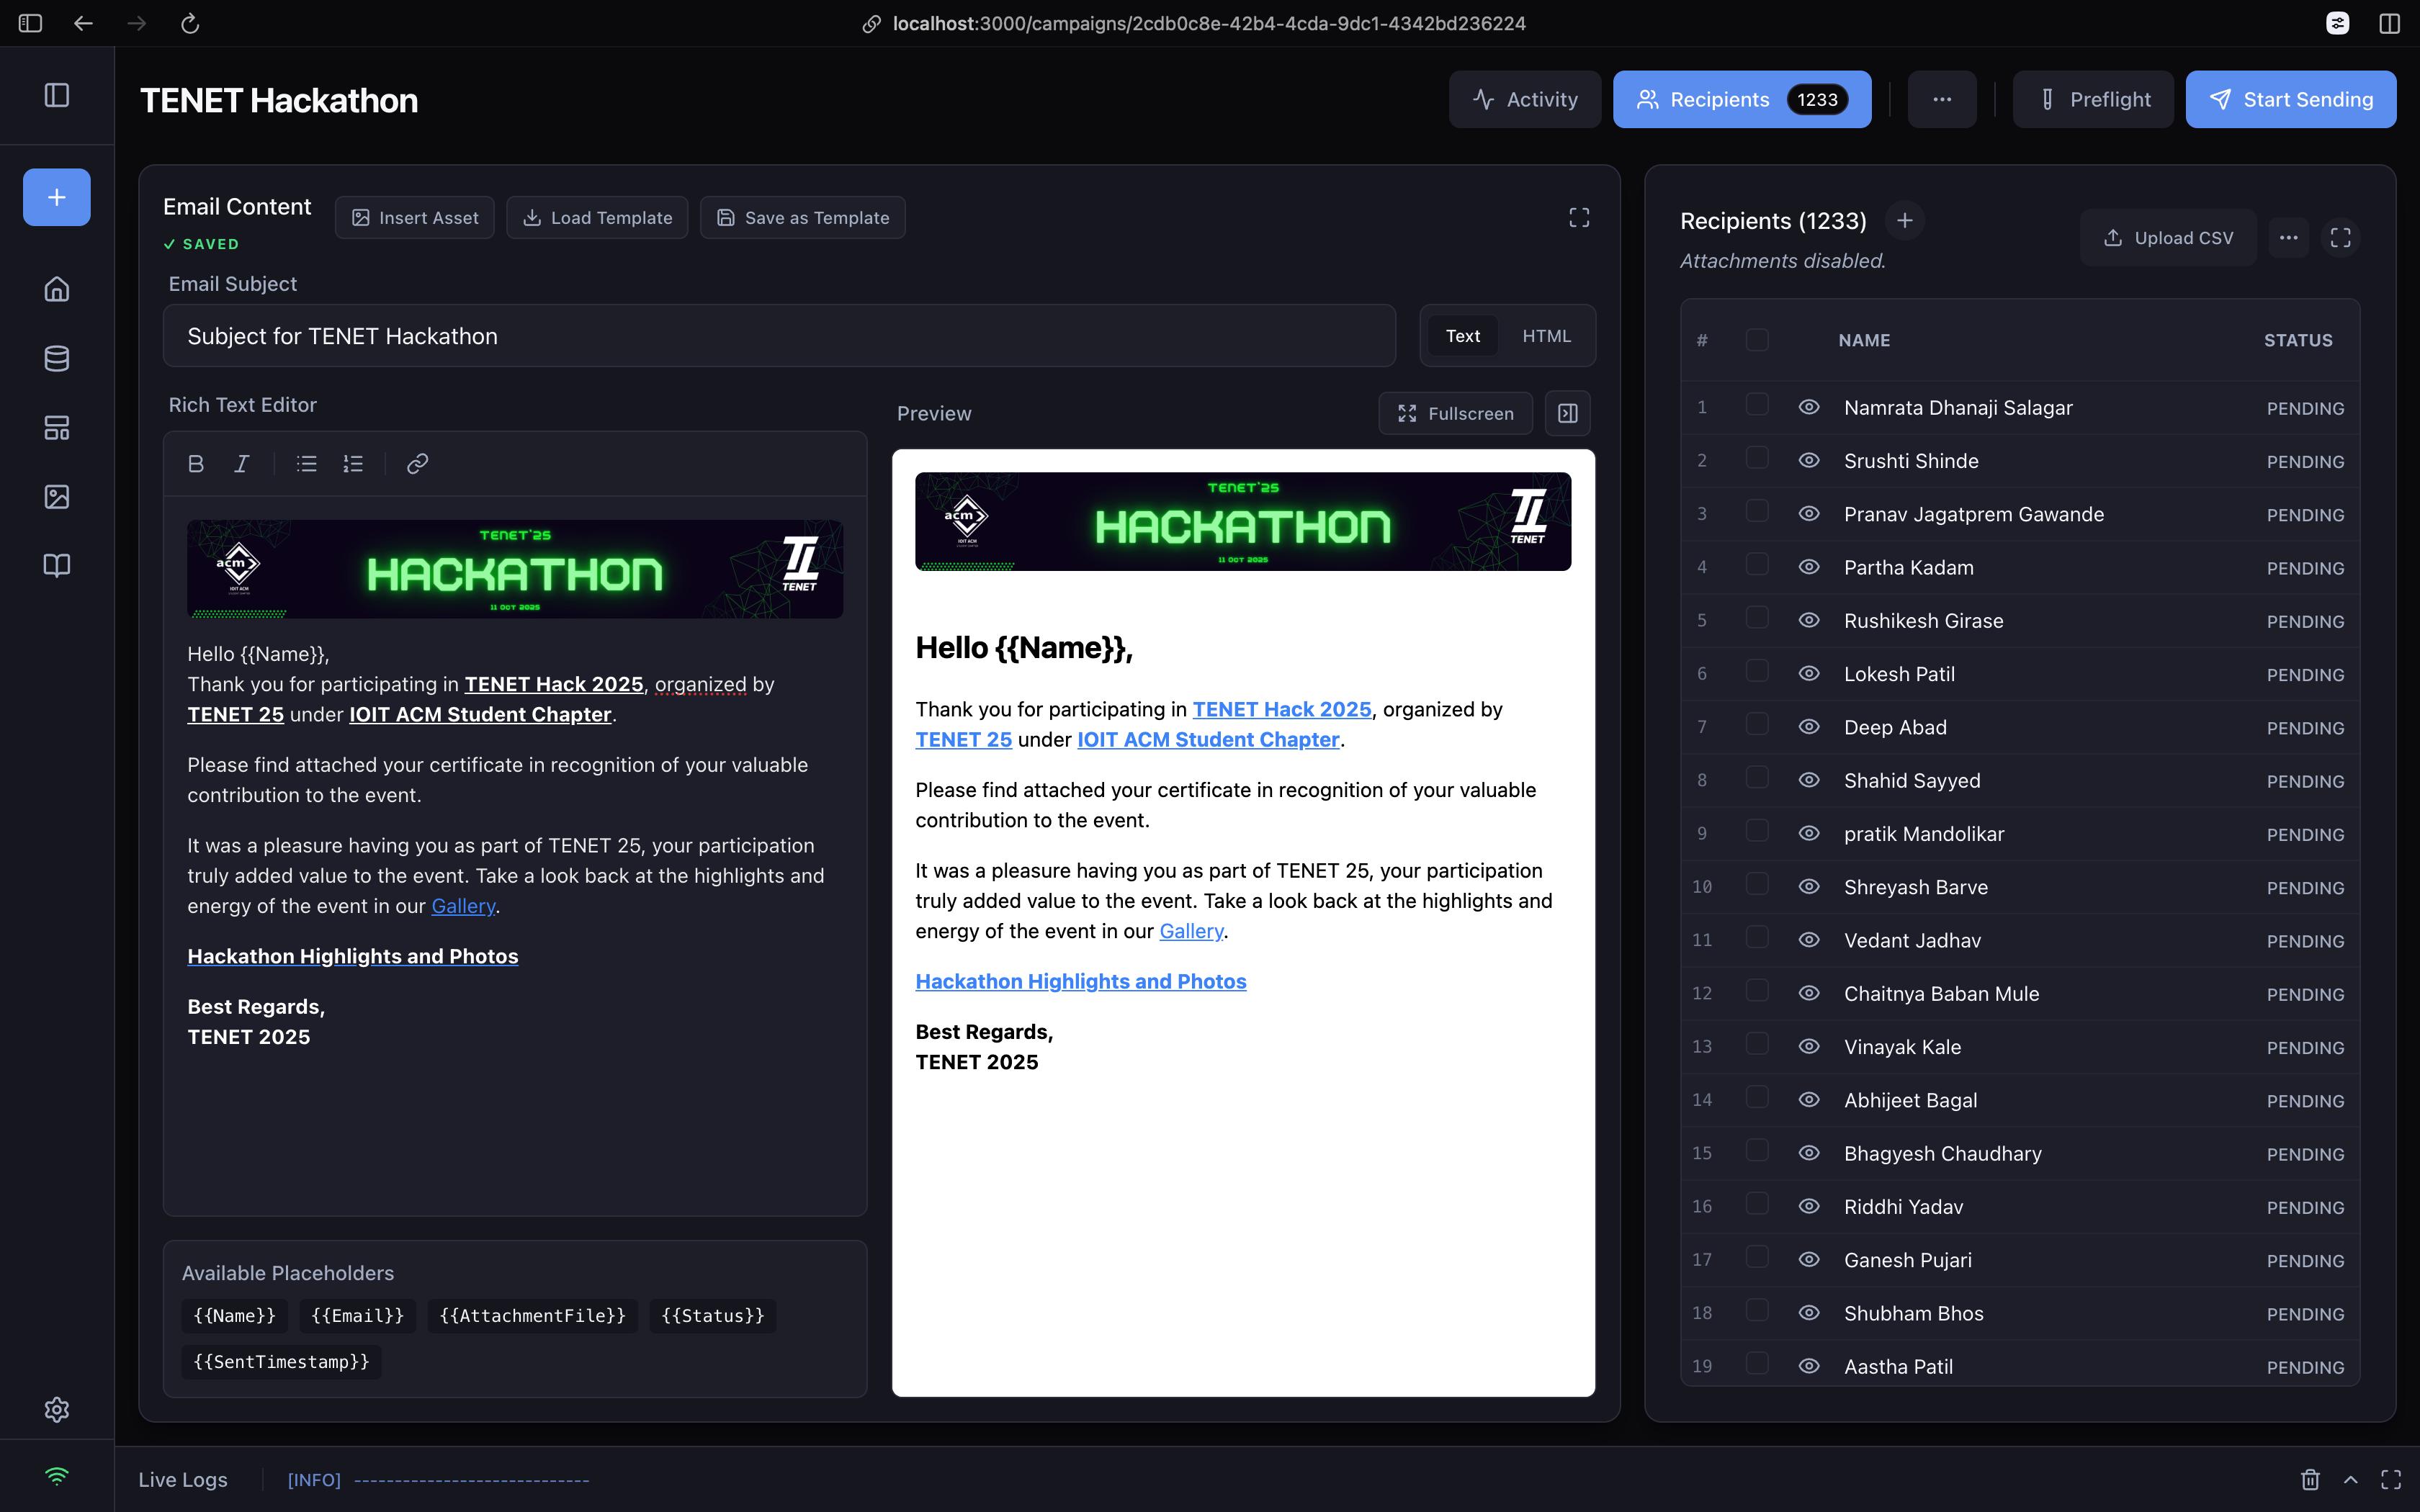Maximize the Live Logs panel
The height and width of the screenshot is (1512, 2420).
[2391, 1479]
